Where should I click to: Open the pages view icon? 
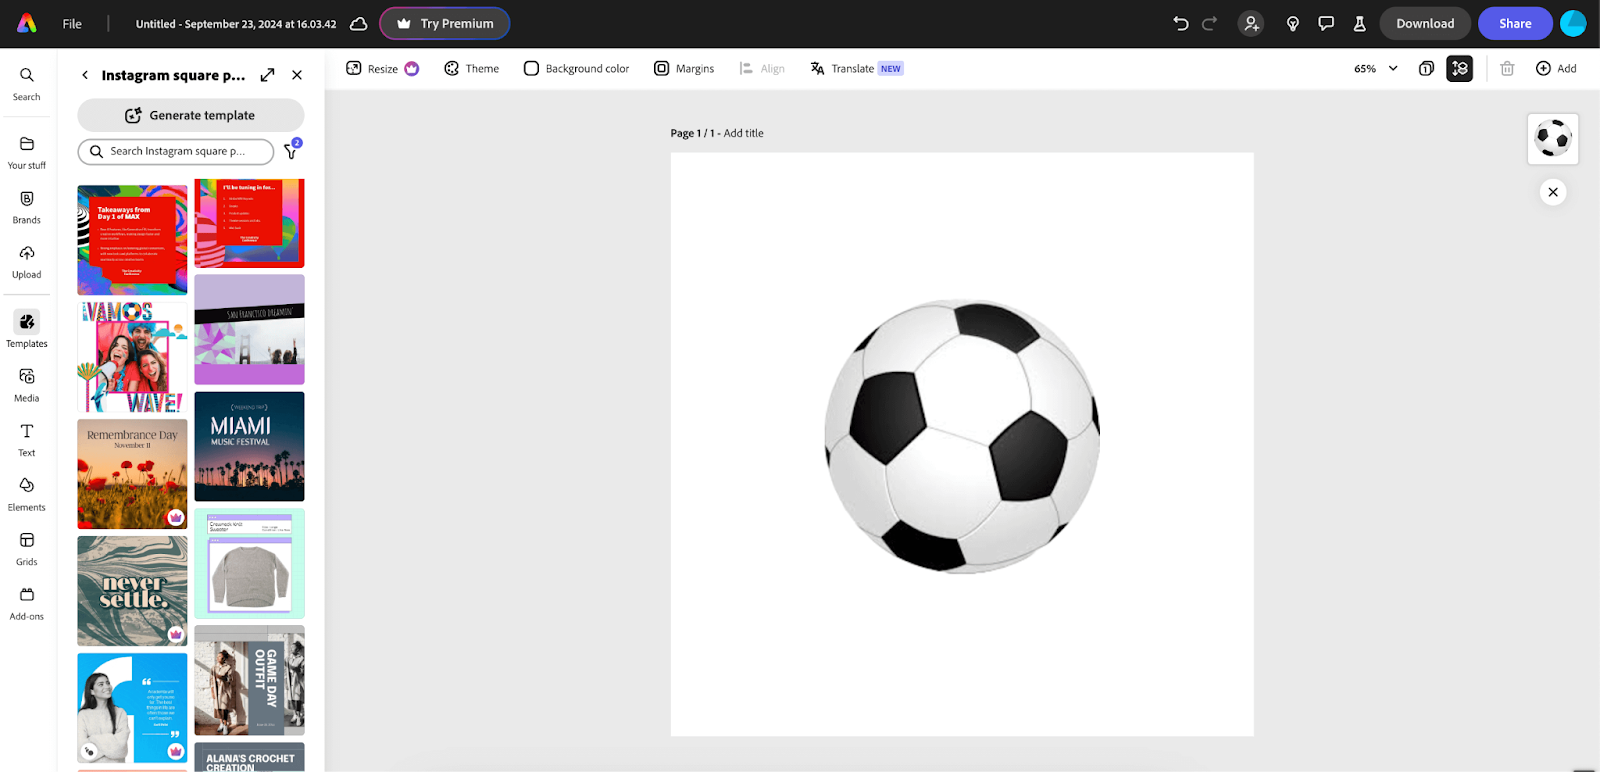point(1426,69)
